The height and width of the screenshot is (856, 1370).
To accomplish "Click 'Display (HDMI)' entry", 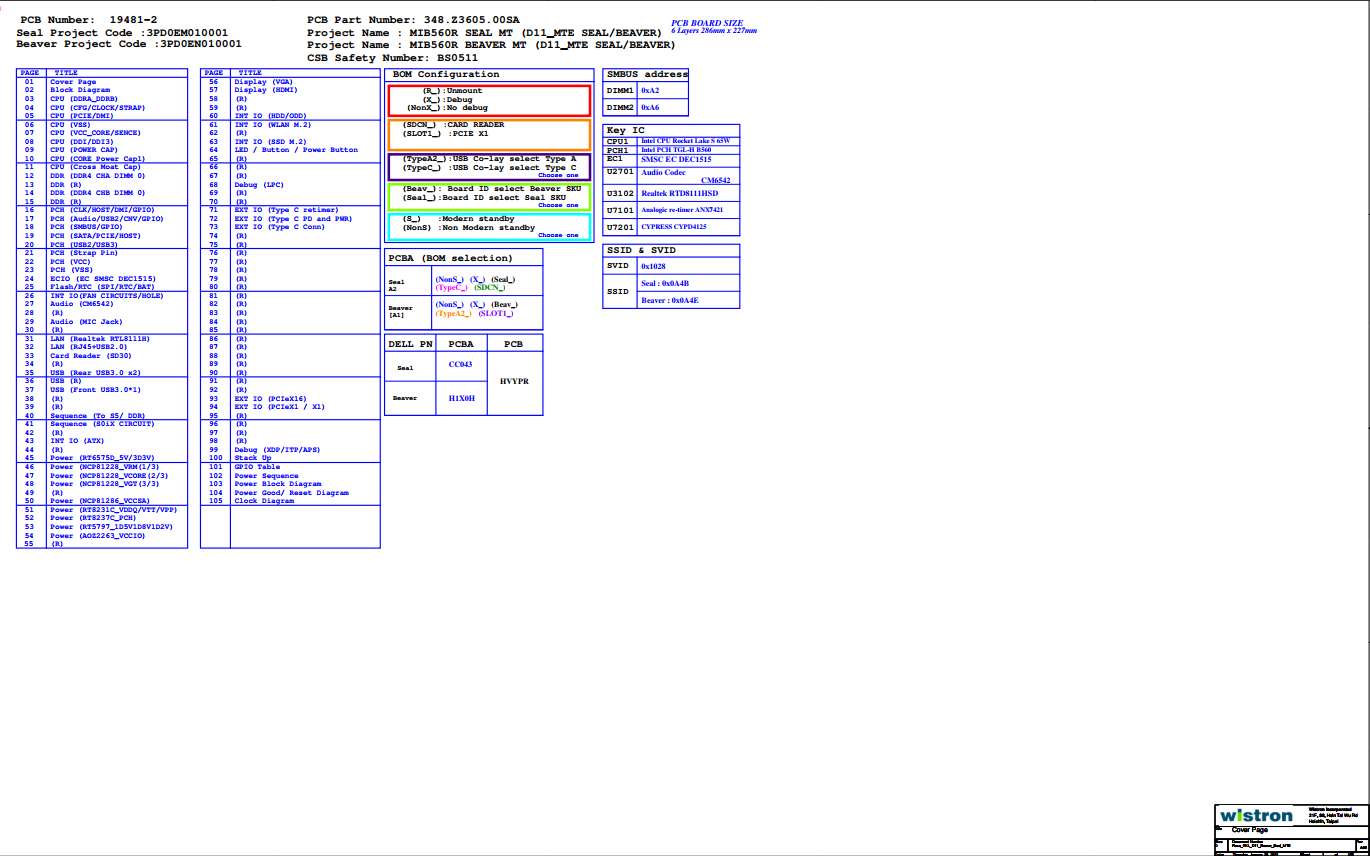I will 266,90.
